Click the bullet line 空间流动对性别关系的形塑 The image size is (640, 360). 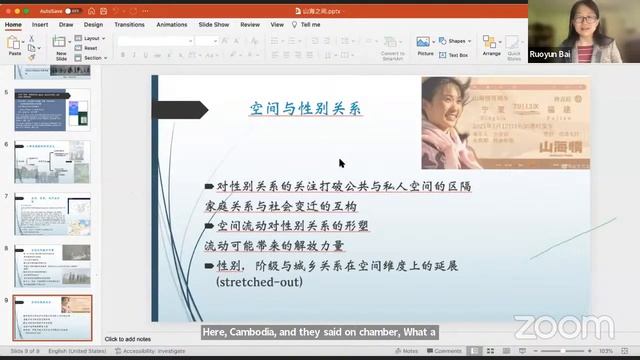point(292,226)
